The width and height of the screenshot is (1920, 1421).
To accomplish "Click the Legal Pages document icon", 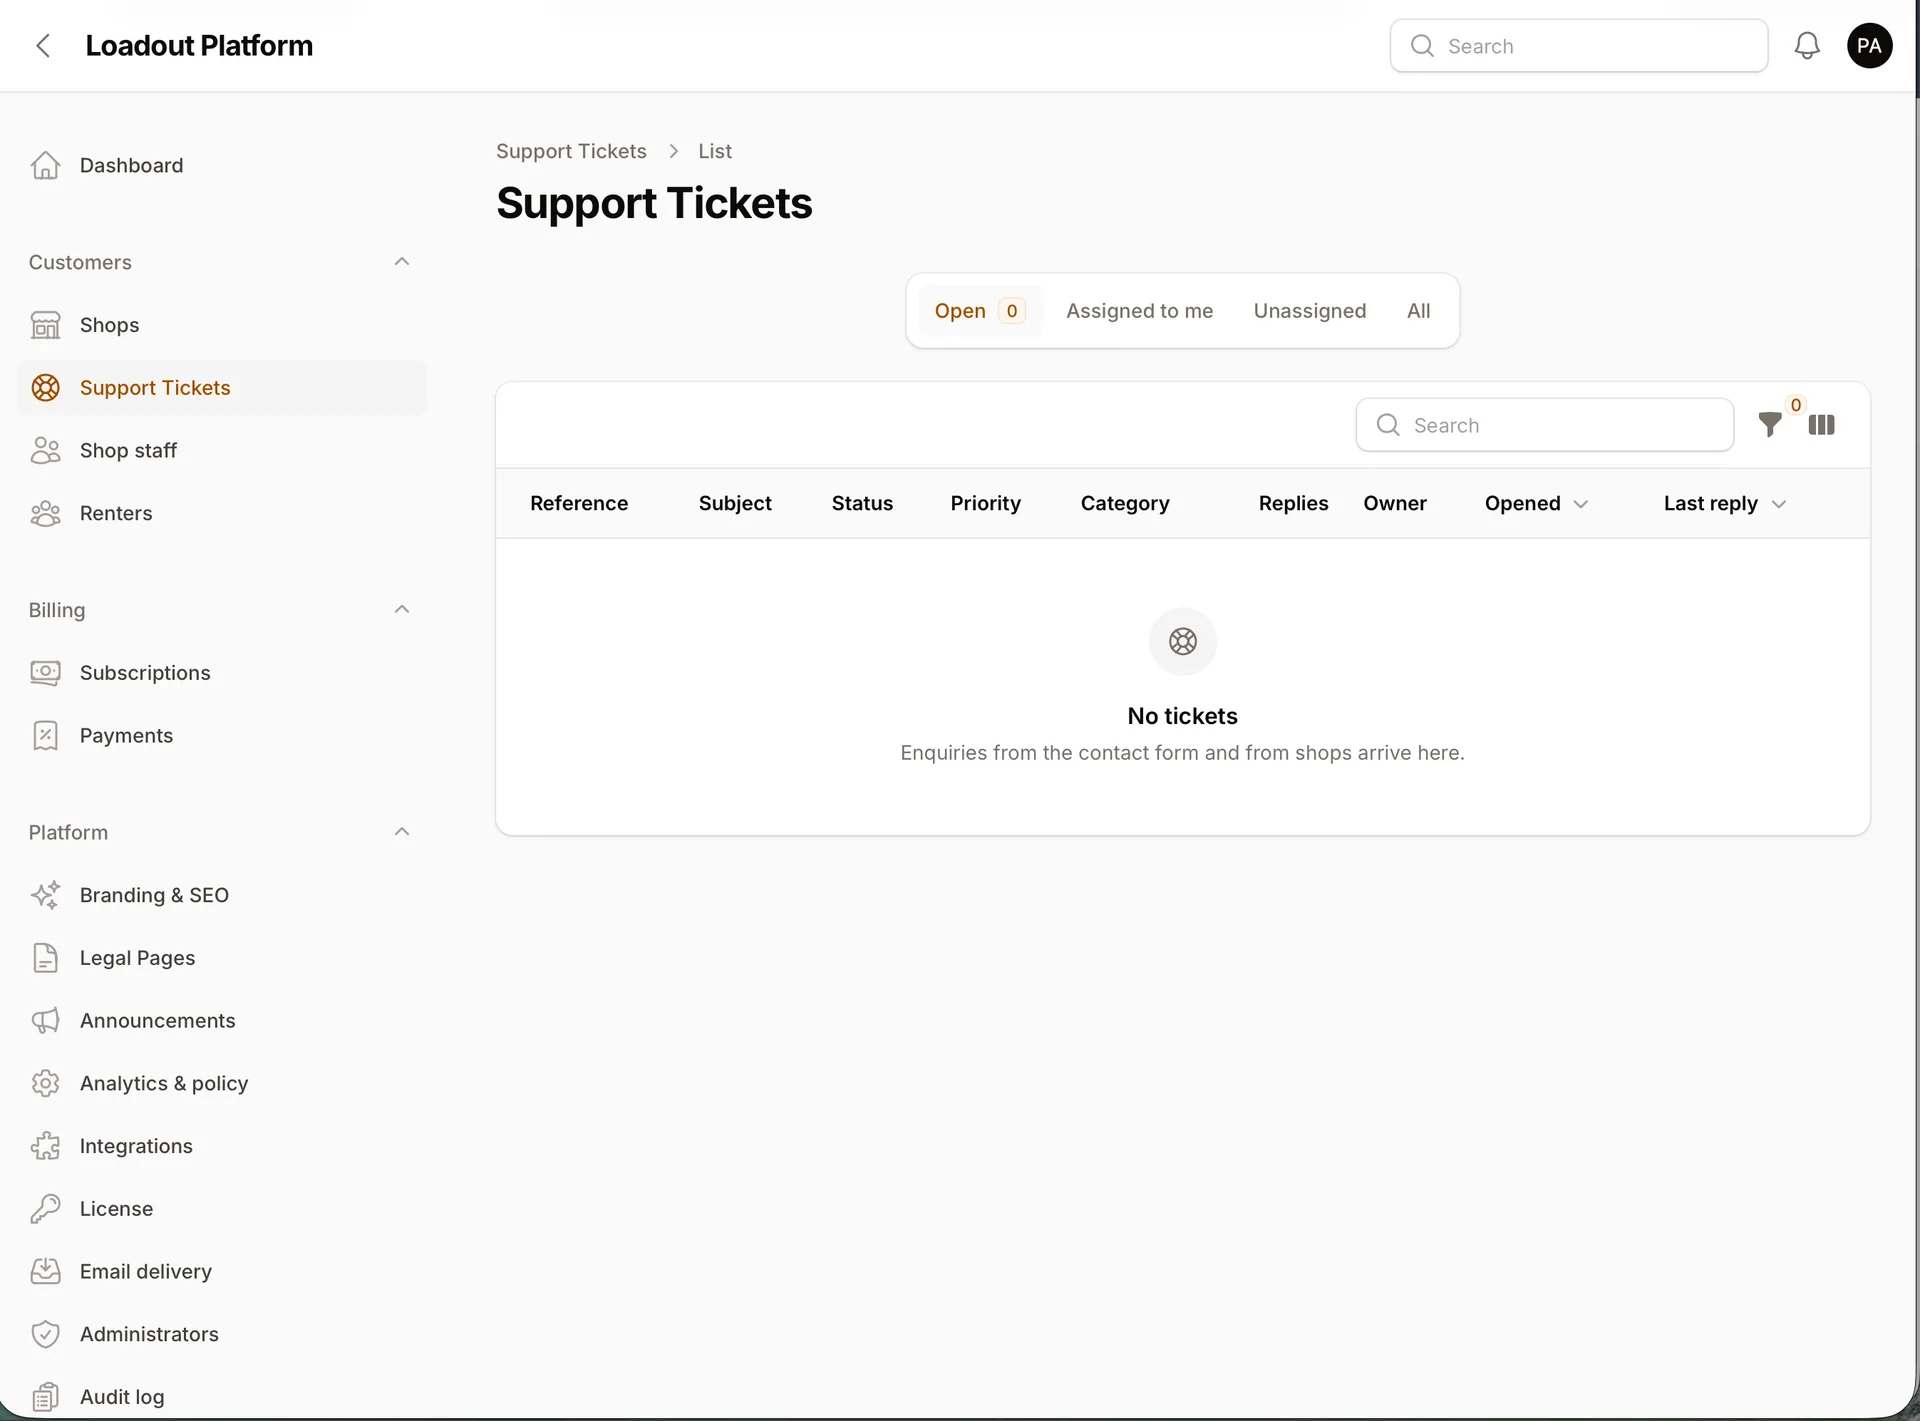I will click(45, 958).
